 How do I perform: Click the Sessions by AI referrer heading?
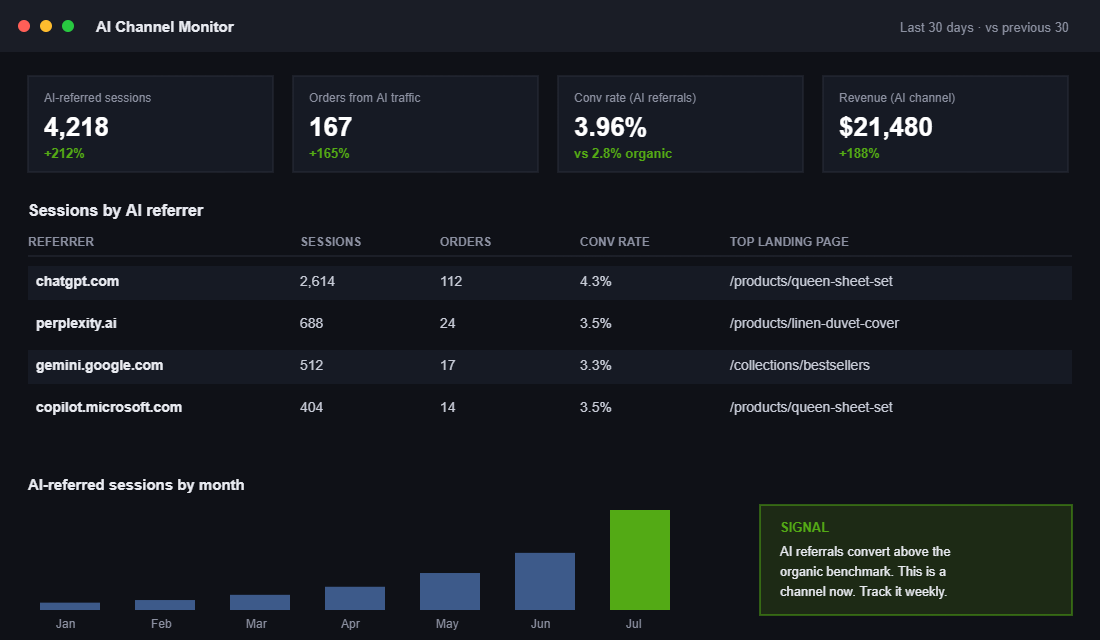click(116, 211)
